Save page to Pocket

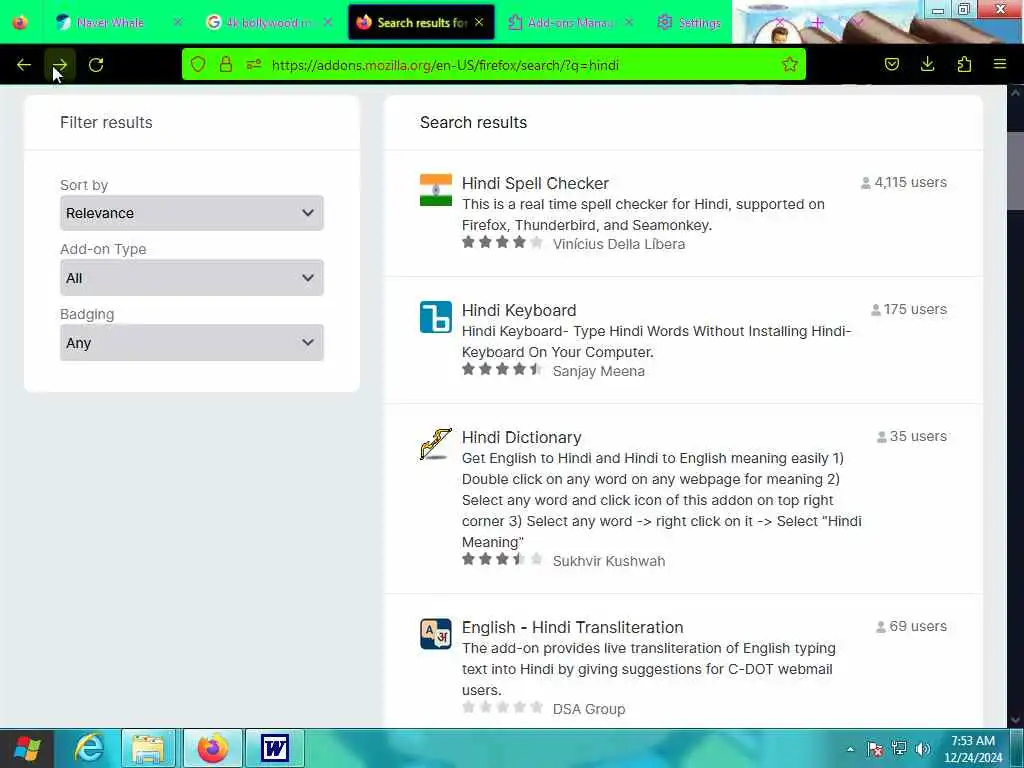click(891, 64)
